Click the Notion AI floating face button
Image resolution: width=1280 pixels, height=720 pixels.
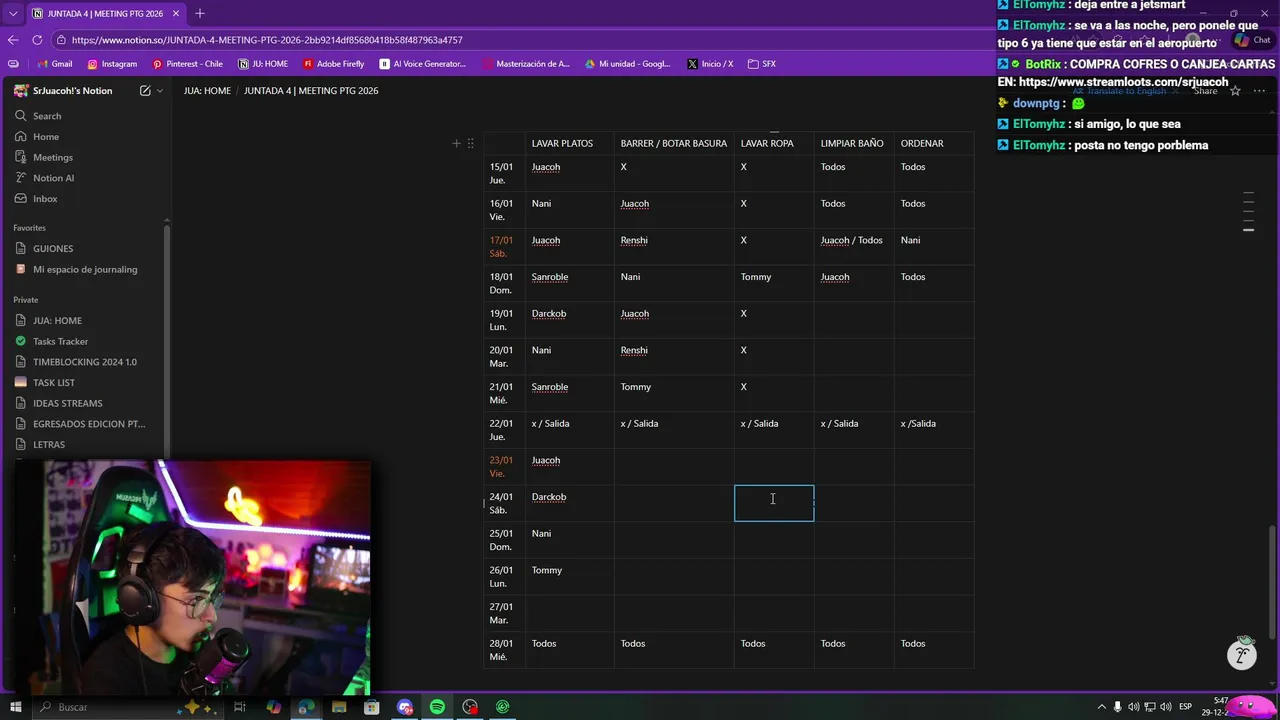coord(1242,655)
